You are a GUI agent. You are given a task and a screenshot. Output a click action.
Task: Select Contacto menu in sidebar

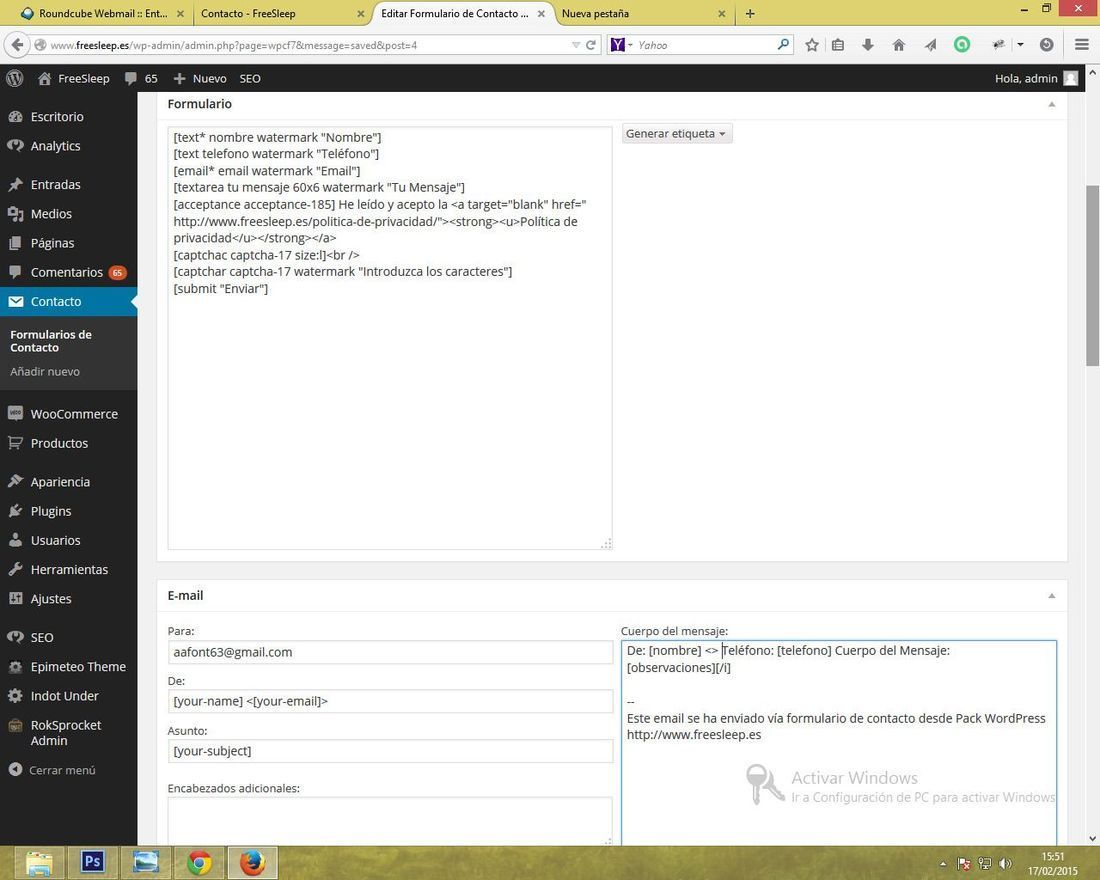pyautogui.click(x=69, y=302)
